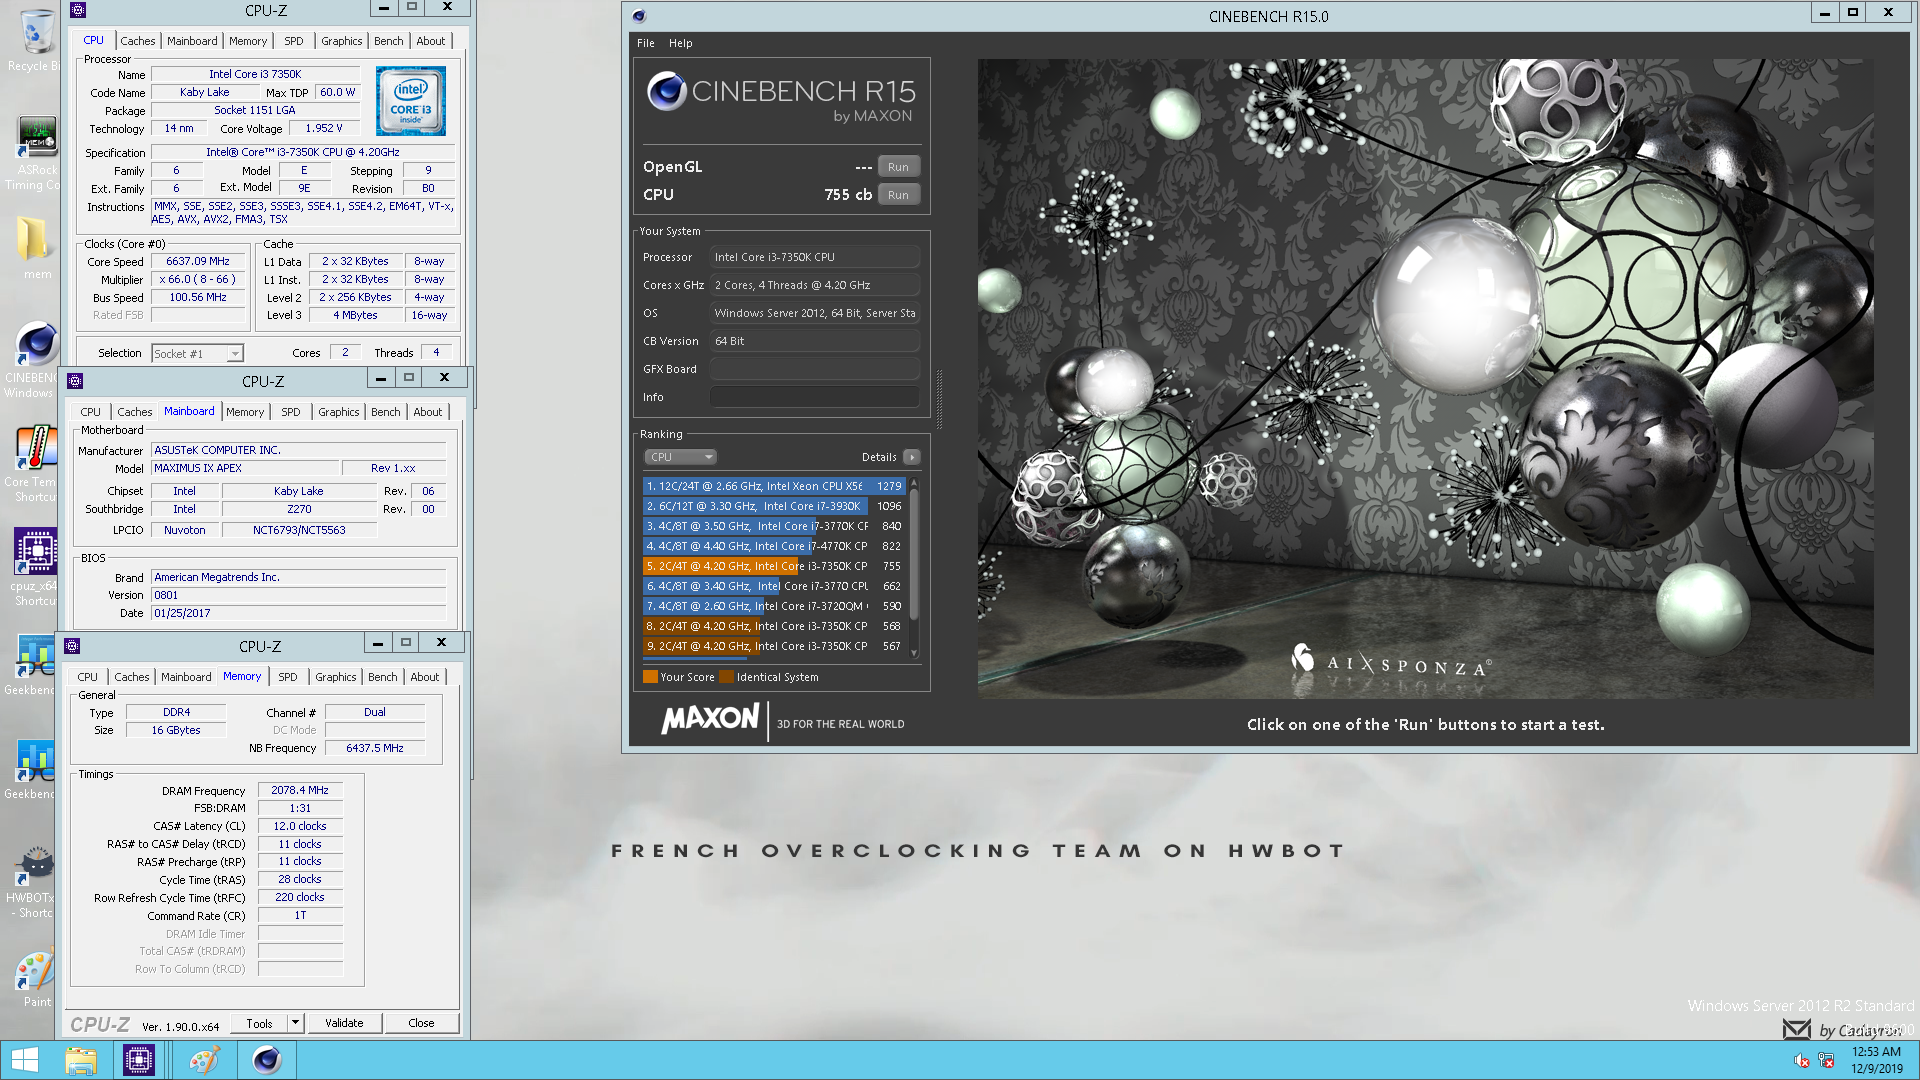This screenshot has width=1920, height=1080.
Task: Click the Tools button in CPU-Z
Action: [x=259, y=1023]
